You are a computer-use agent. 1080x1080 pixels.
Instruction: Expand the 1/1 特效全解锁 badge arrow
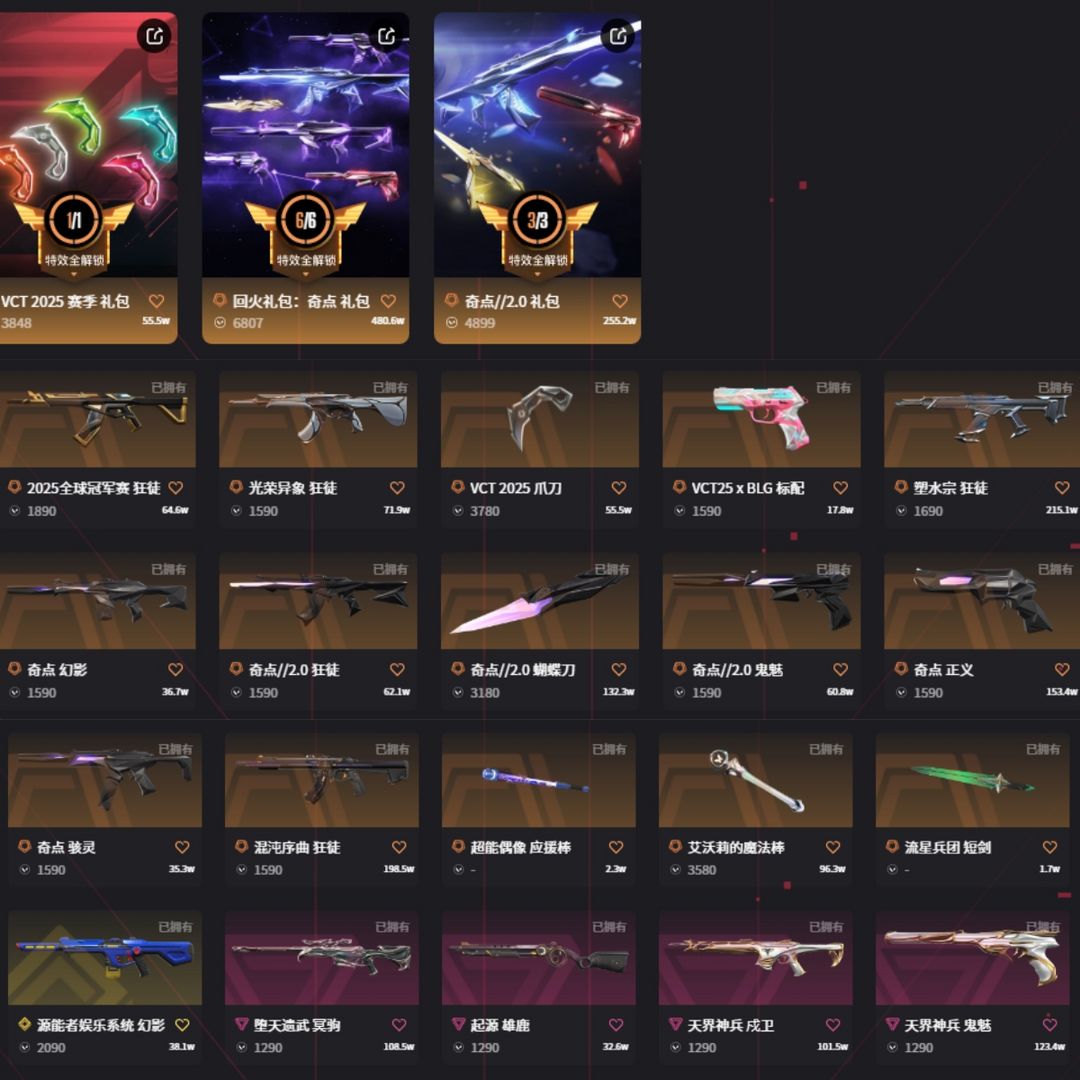tap(74, 274)
